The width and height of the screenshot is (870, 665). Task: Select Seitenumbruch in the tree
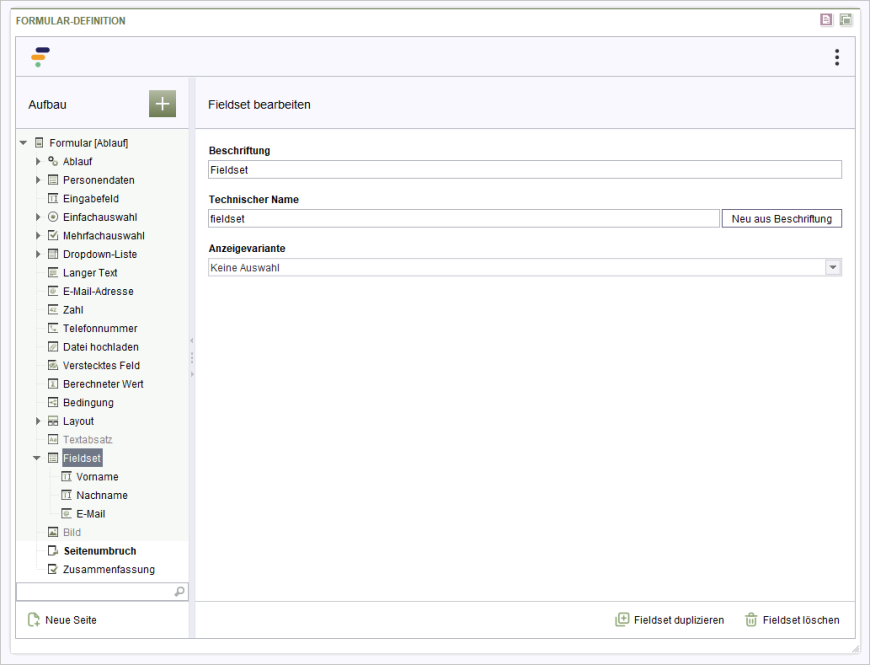click(99, 551)
